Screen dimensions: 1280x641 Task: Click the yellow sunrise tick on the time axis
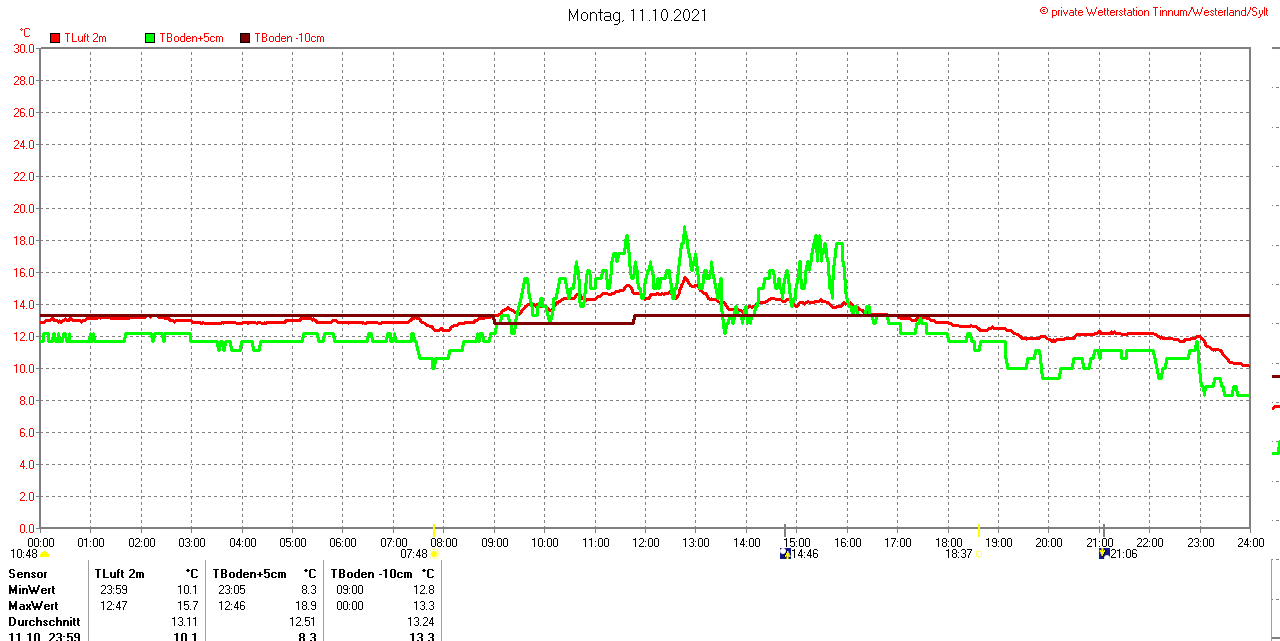(434, 529)
